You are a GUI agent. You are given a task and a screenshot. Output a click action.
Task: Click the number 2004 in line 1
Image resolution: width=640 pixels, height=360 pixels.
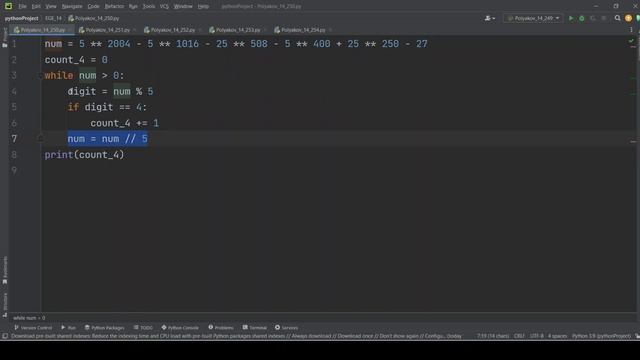click(x=119, y=44)
